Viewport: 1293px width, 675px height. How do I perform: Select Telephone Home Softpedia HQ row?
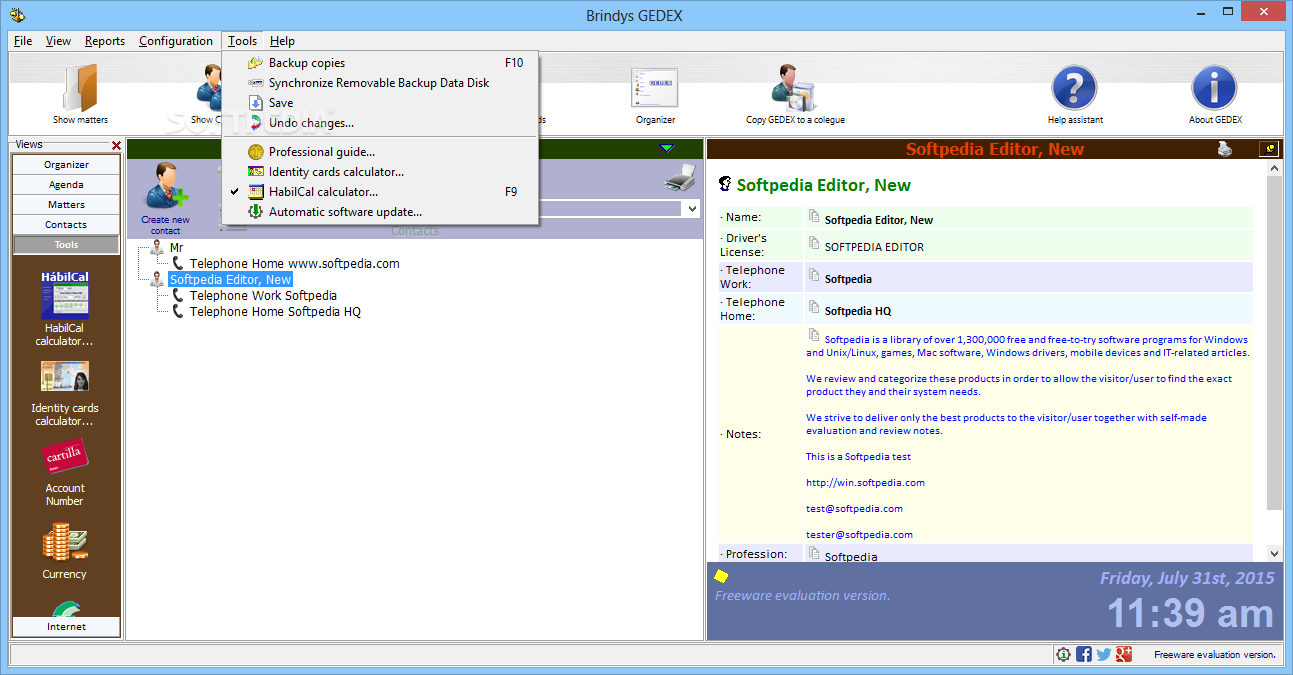275,312
